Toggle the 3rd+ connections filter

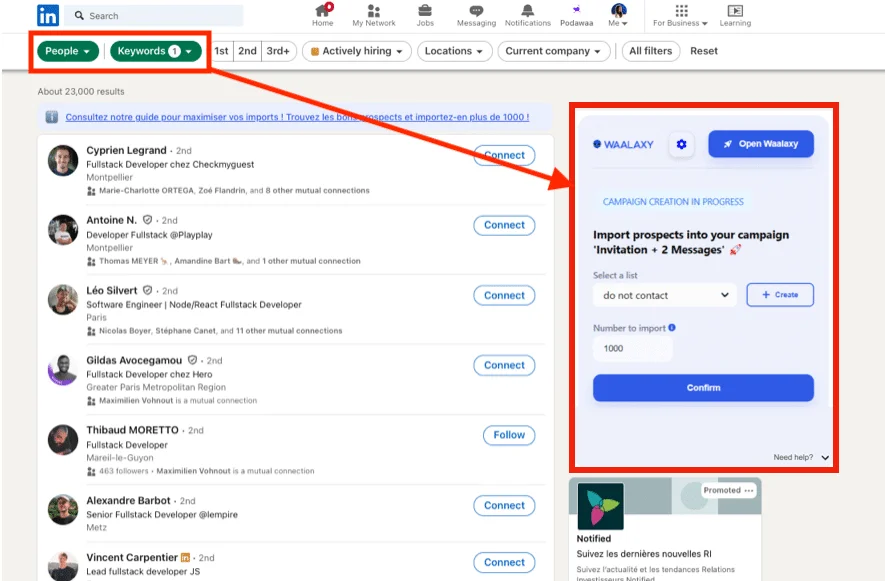[278, 51]
